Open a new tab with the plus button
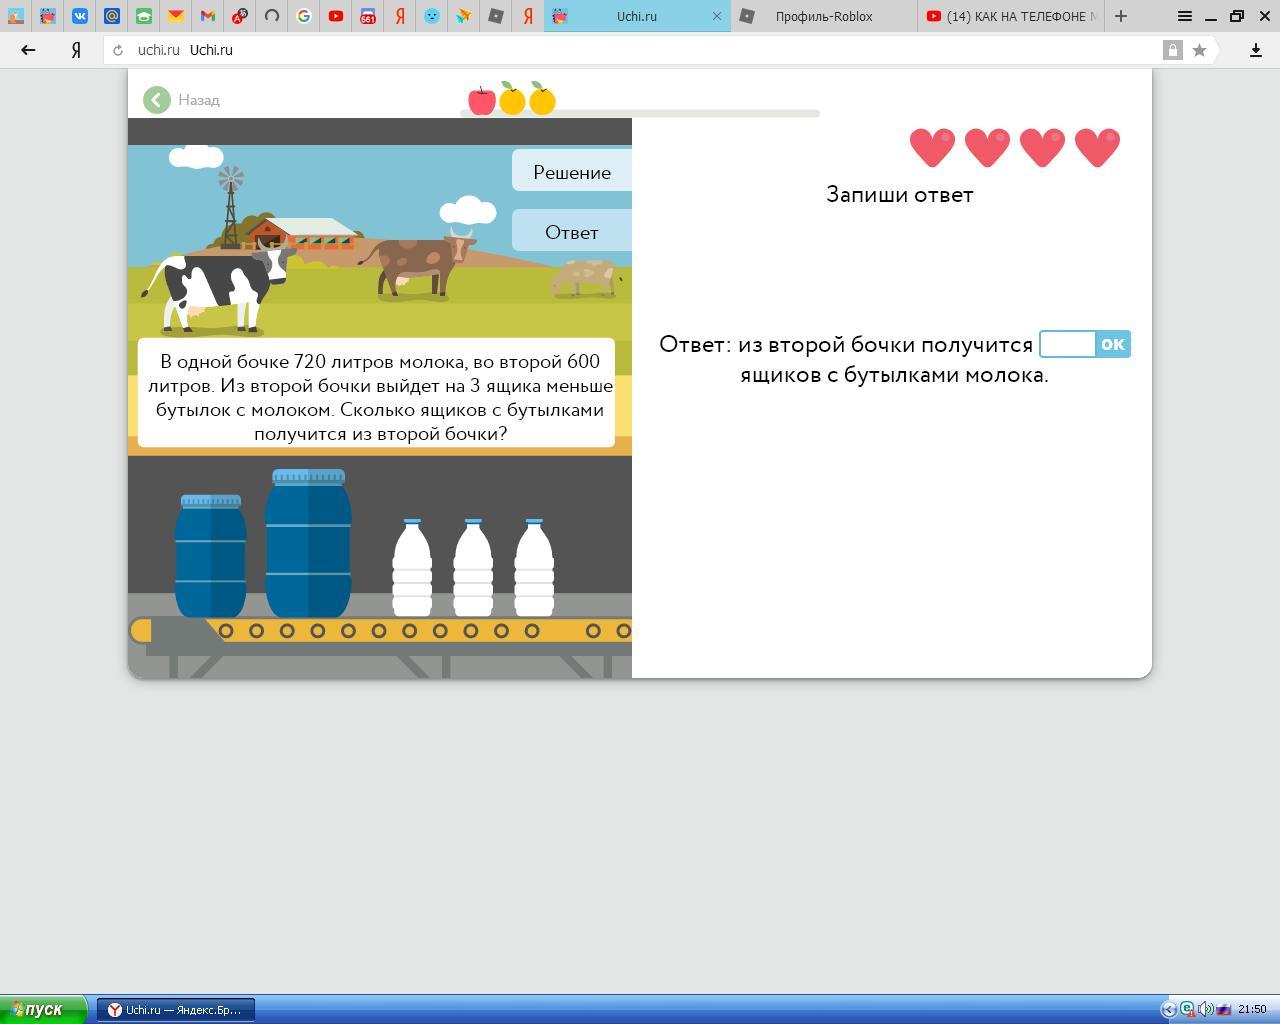 (1121, 16)
